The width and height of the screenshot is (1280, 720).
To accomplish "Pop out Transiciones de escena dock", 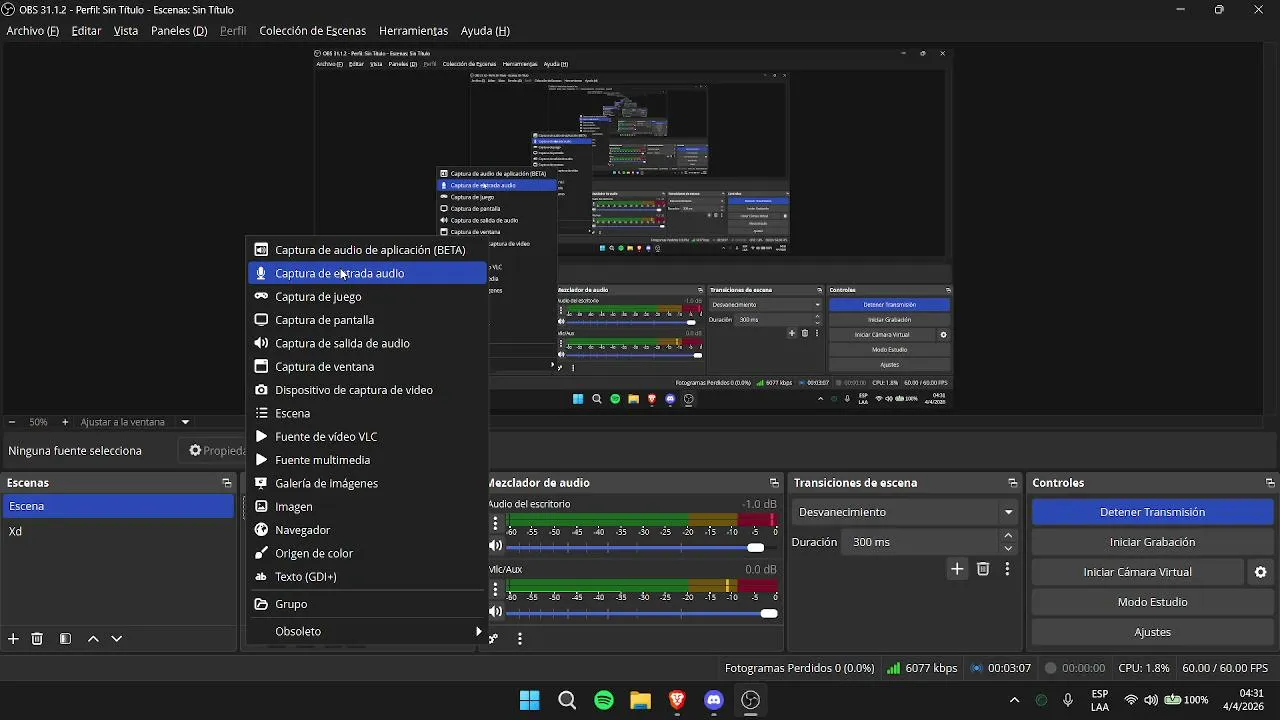I will coord(1012,483).
